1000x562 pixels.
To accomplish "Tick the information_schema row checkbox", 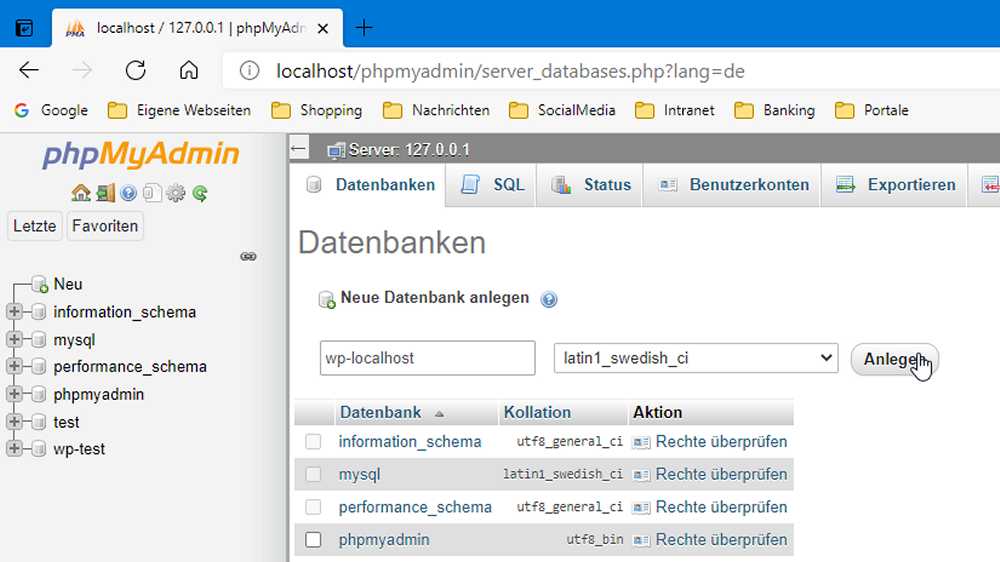I will pos(313,441).
